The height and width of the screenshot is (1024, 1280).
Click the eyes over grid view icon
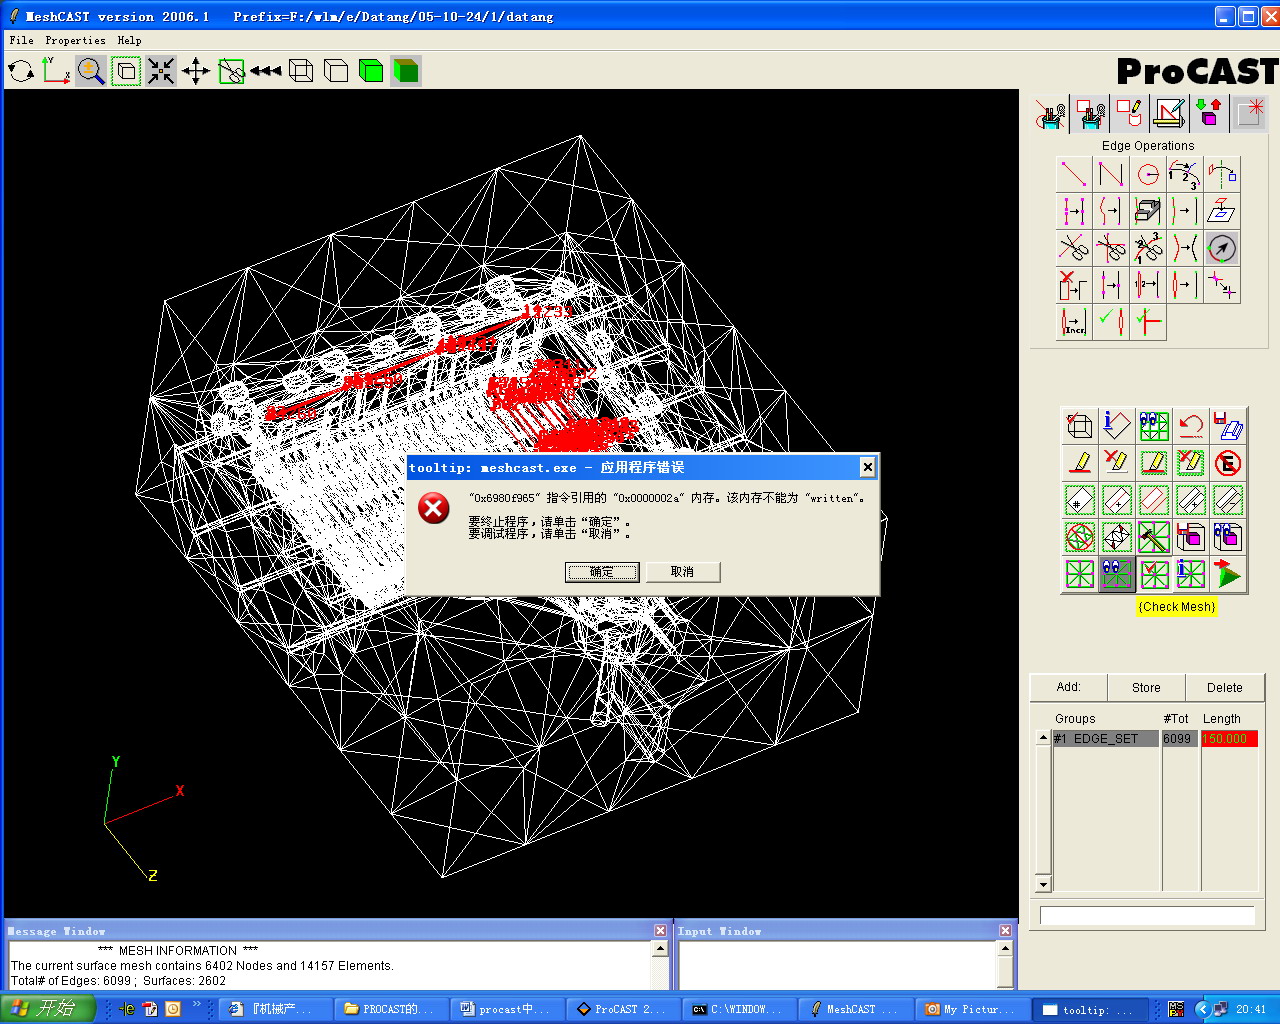[1154, 426]
